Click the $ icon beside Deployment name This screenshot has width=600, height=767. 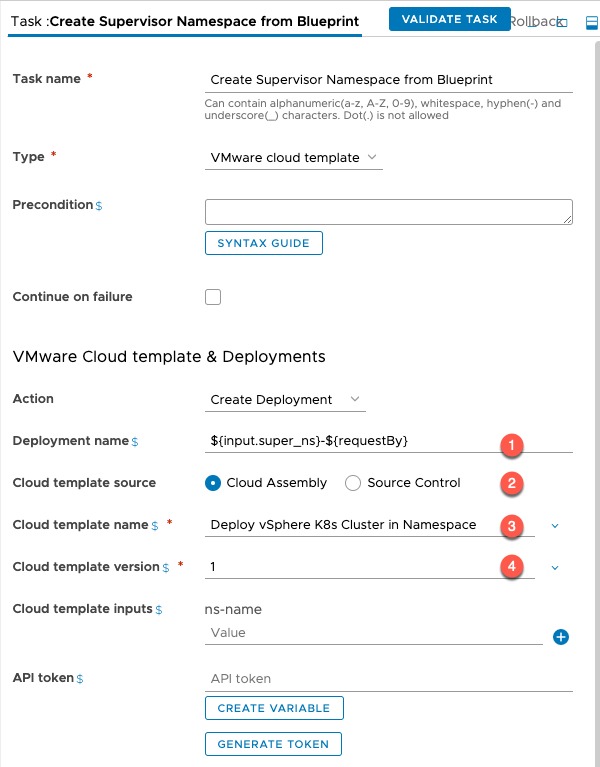coord(135,442)
